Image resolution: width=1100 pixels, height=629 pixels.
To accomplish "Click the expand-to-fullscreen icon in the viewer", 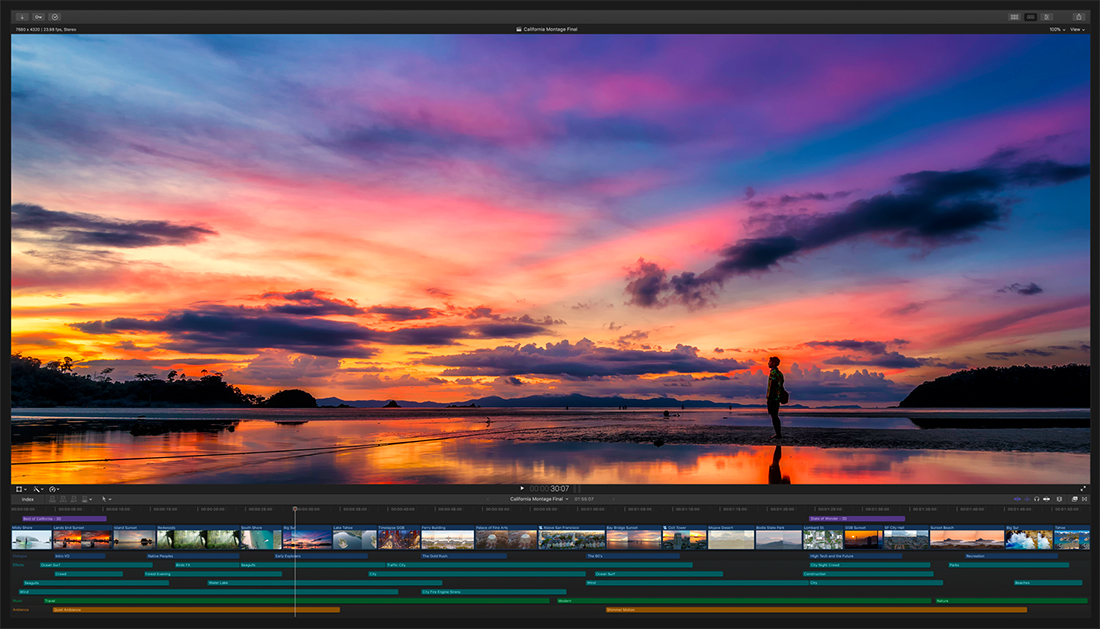I will tap(1083, 489).
